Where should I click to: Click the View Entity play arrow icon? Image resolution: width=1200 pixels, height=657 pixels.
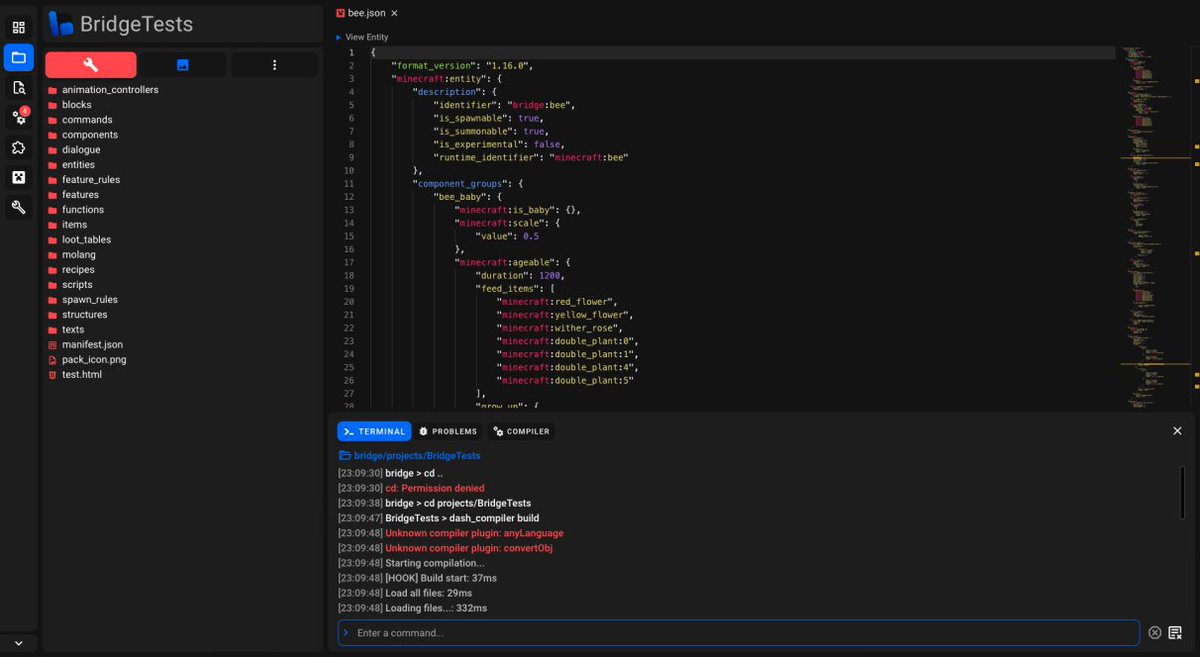[339, 37]
